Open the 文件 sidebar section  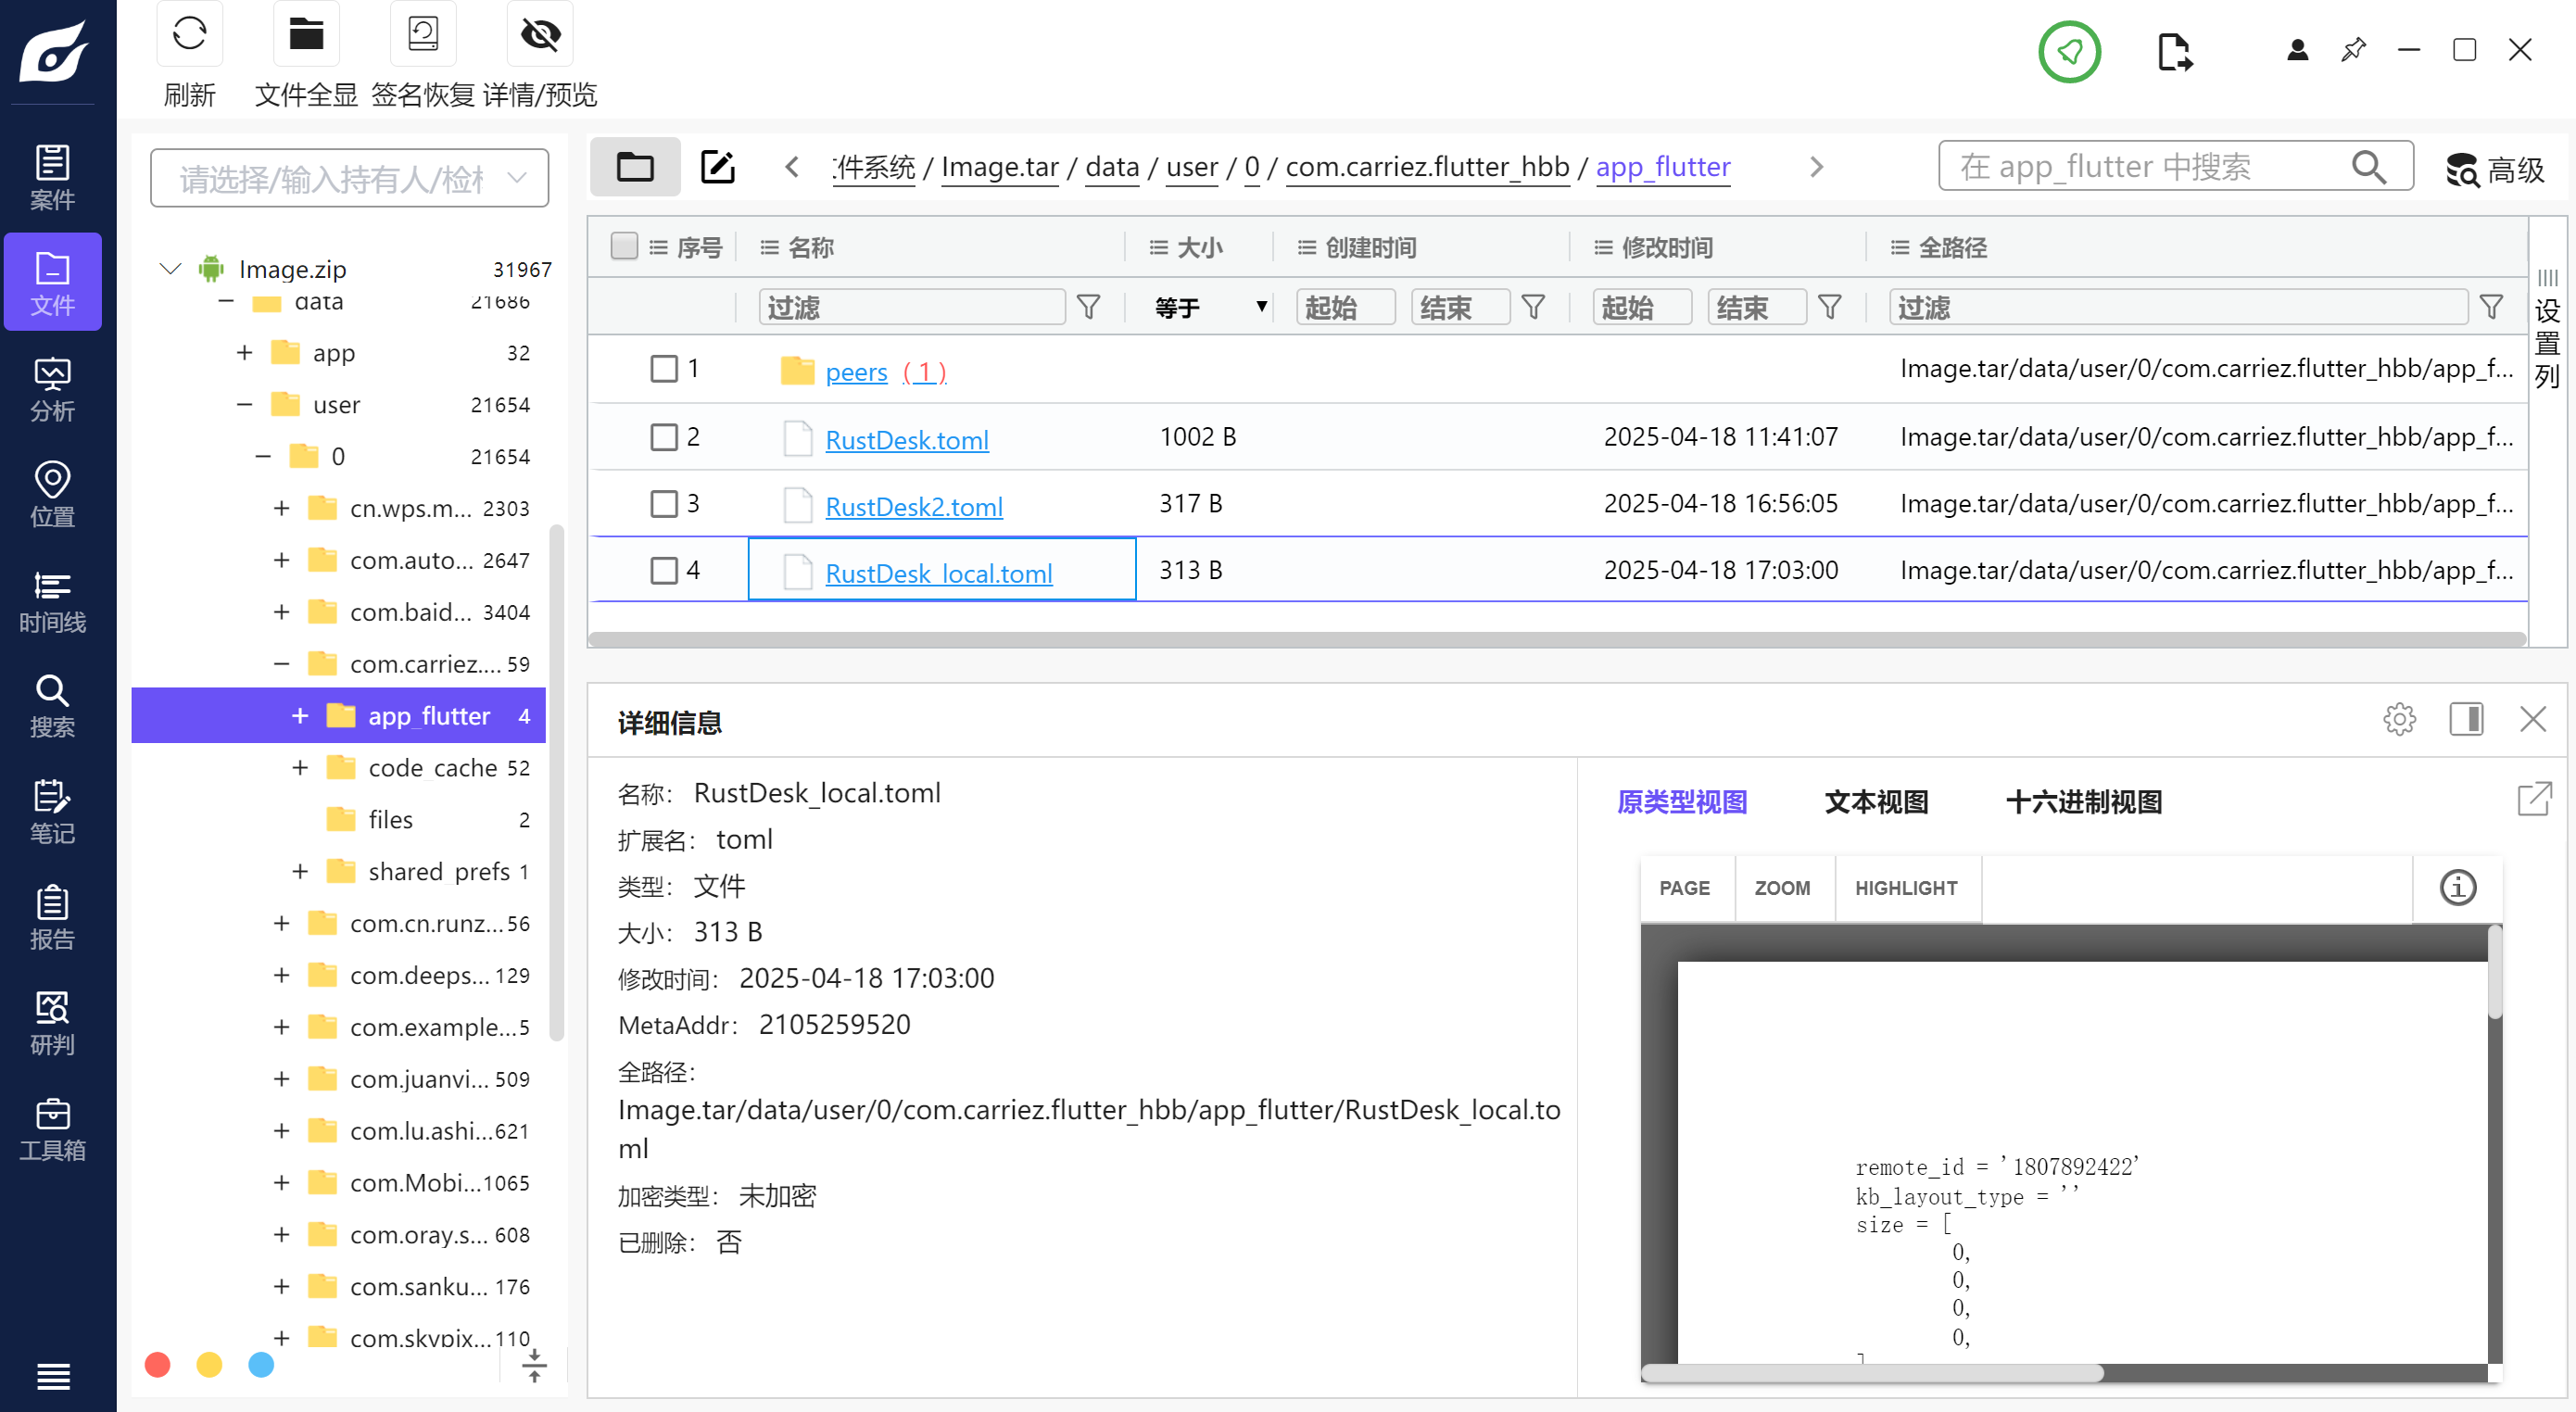[53, 282]
